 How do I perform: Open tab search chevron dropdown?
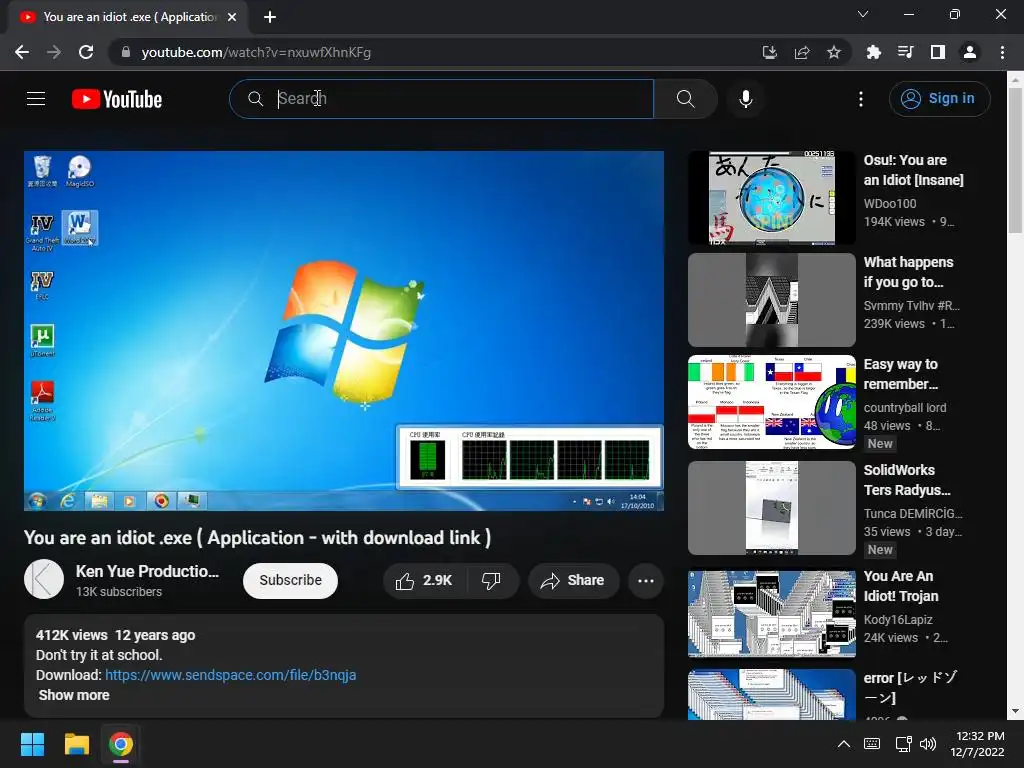pos(863,14)
